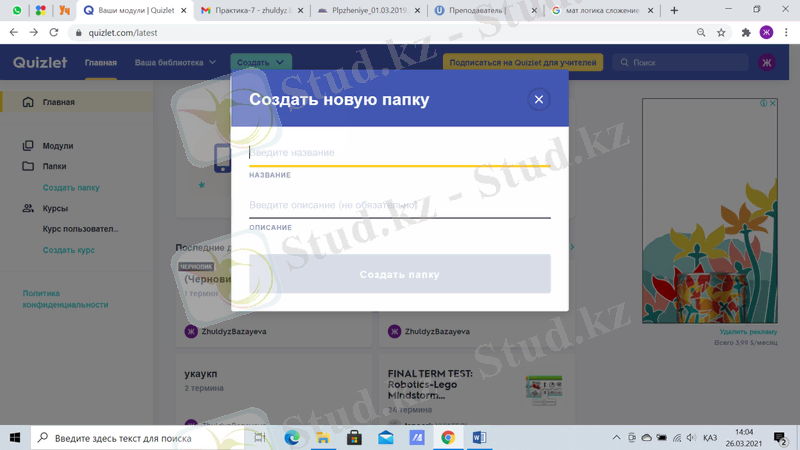Open a new browser tab

tap(674, 10)
